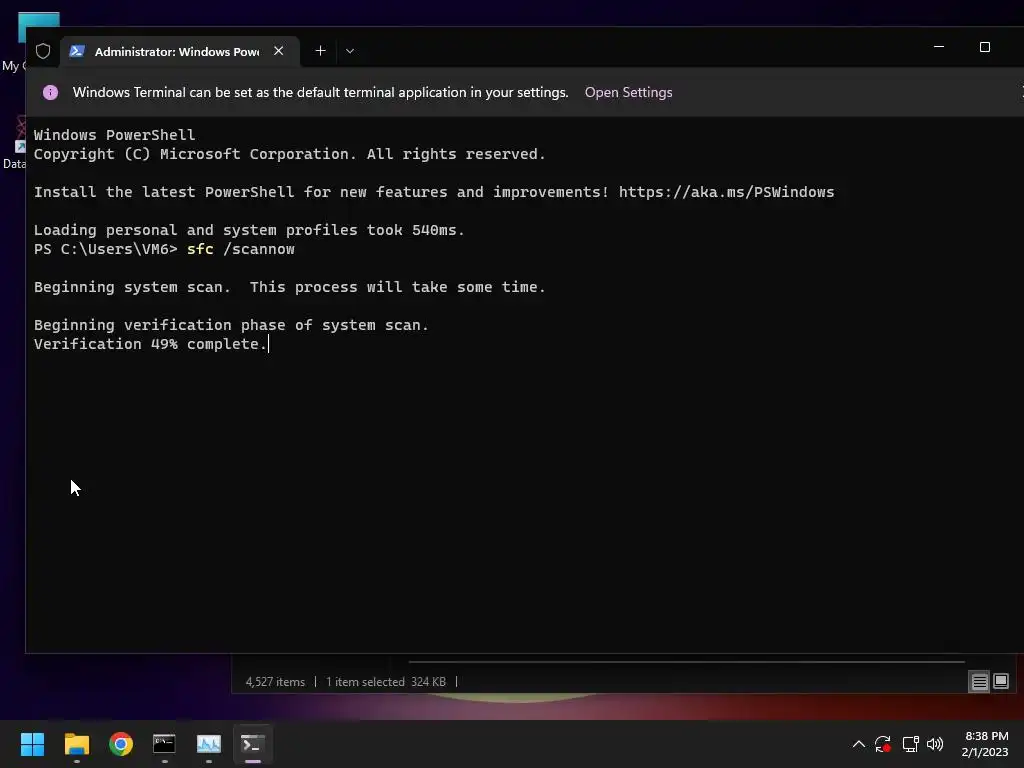Open File Explorer from the taskbar
Screen dimensions: 1024x768
point(76,744)
